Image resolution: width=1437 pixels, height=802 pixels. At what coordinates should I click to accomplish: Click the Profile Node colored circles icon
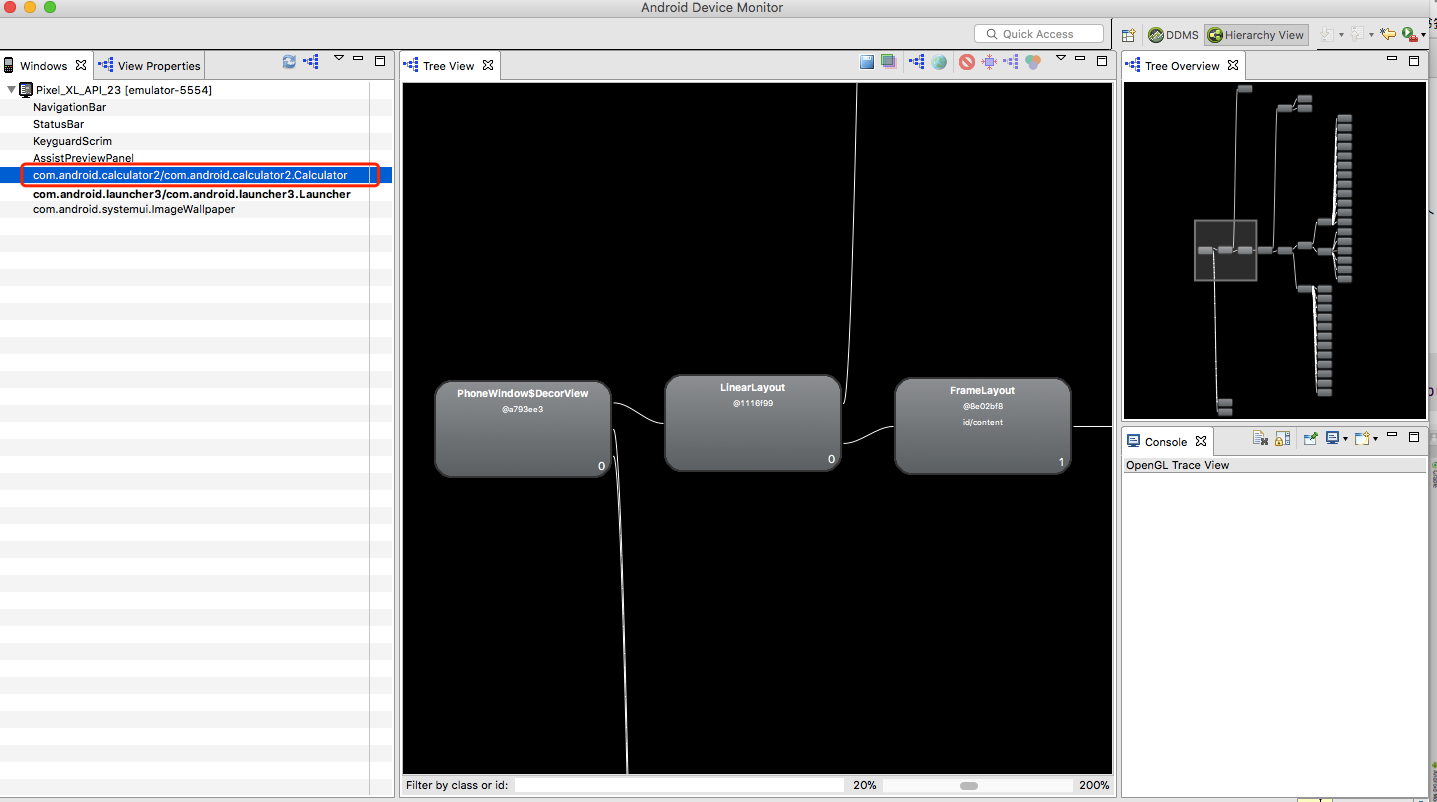(1033, 62)
